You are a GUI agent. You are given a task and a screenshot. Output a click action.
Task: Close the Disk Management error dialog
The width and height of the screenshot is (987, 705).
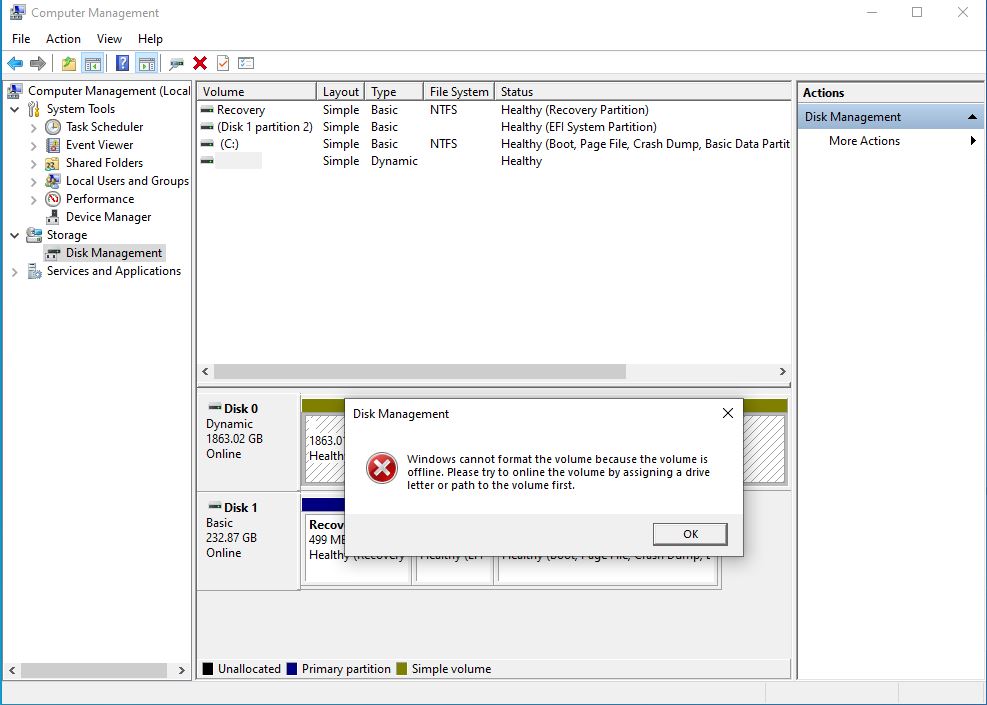click(x=728, y=413)
